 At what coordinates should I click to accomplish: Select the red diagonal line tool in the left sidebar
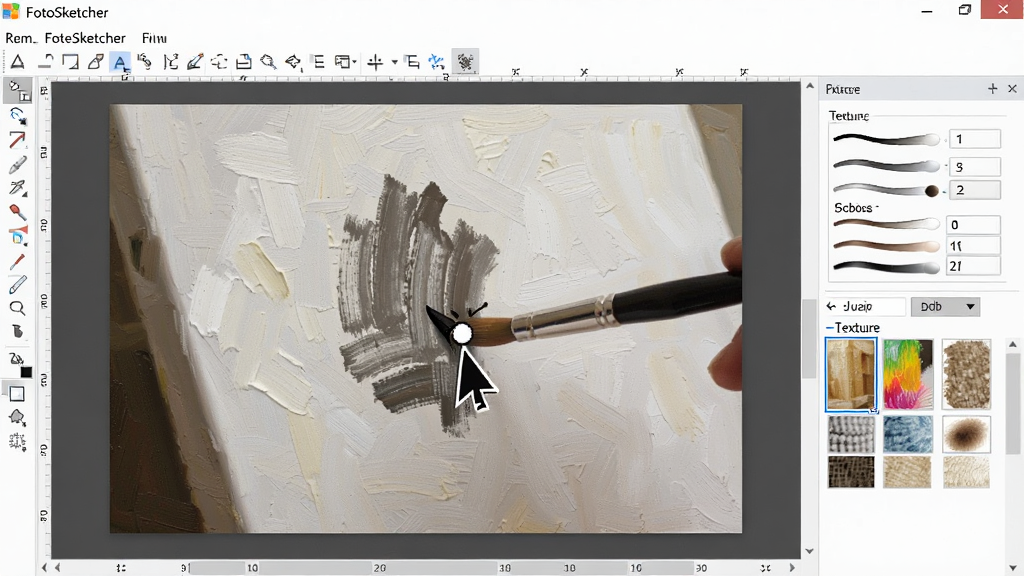pyautogui.click(x=18, y=140)
